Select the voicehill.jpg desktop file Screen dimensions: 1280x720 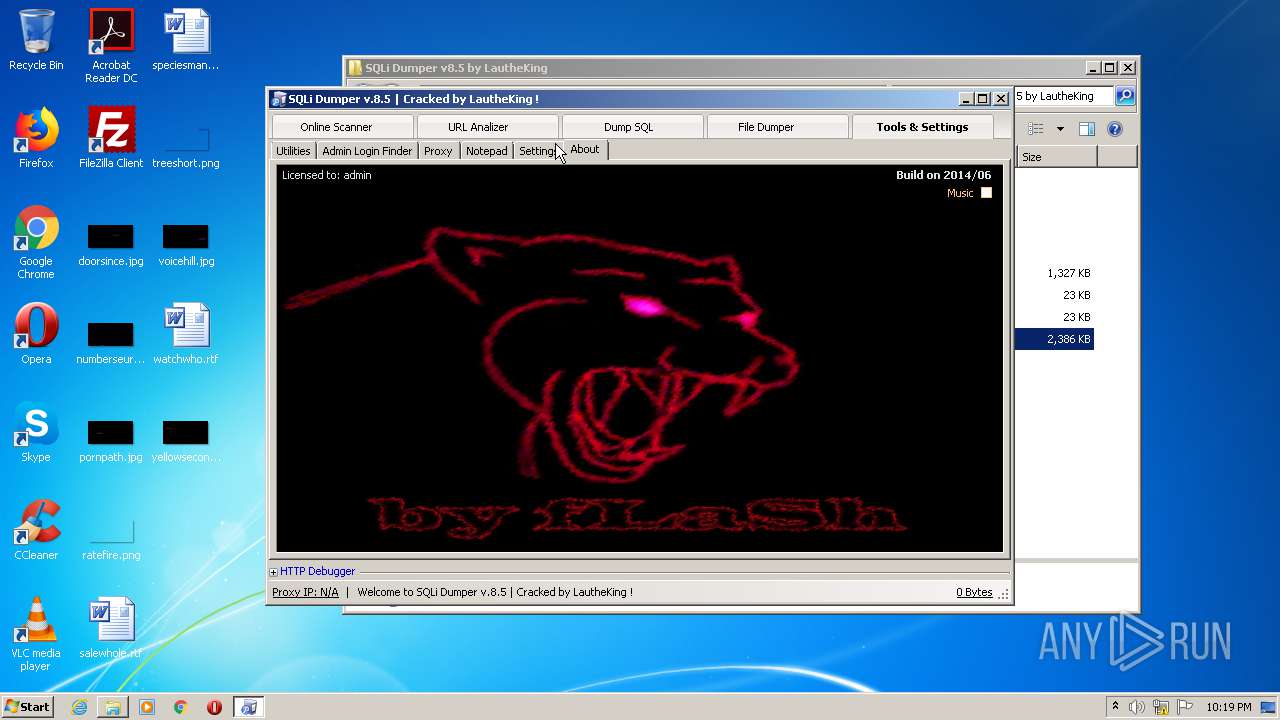pyautogui.click(x=186, y=245)
